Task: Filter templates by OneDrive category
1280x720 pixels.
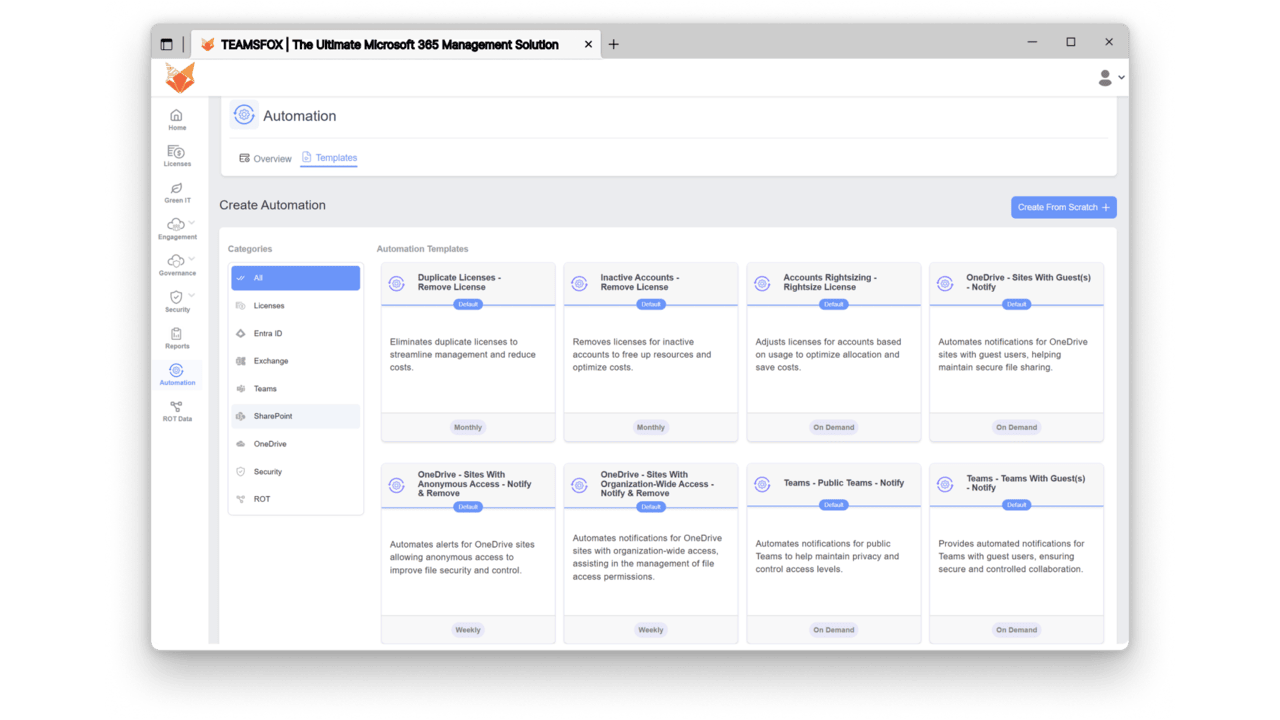Action: 295,444
